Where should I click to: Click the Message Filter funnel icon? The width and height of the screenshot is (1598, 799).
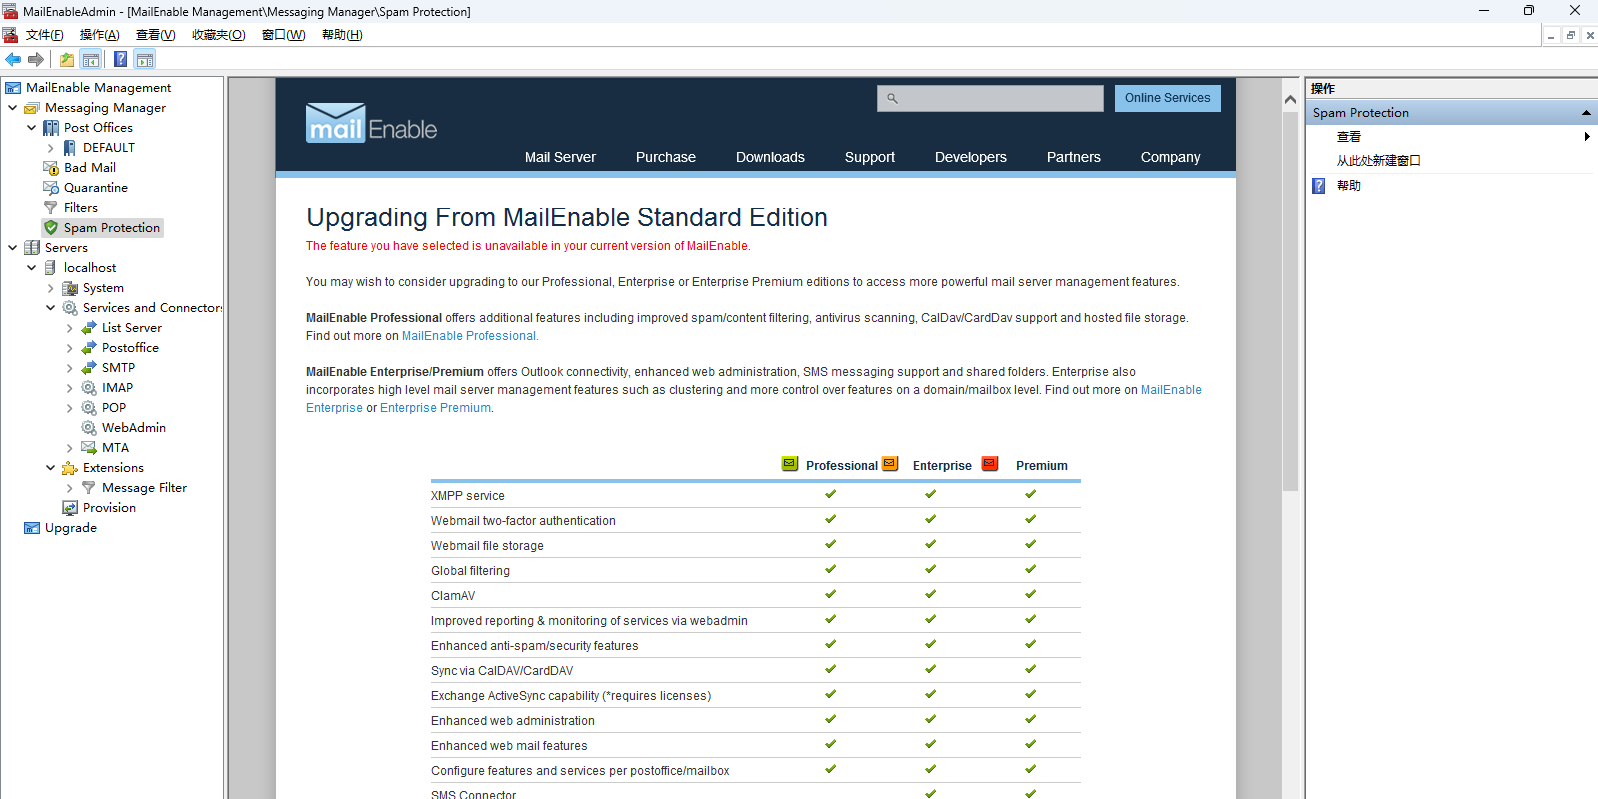(x=89, y=488)
